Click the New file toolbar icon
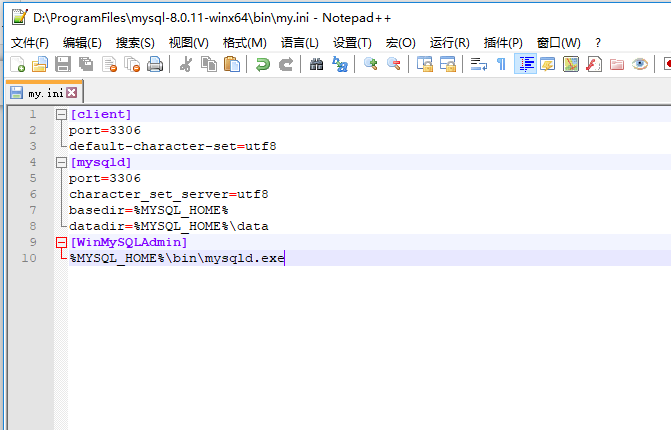The width and height of the screenshot is (671, 430). (17, 65)
